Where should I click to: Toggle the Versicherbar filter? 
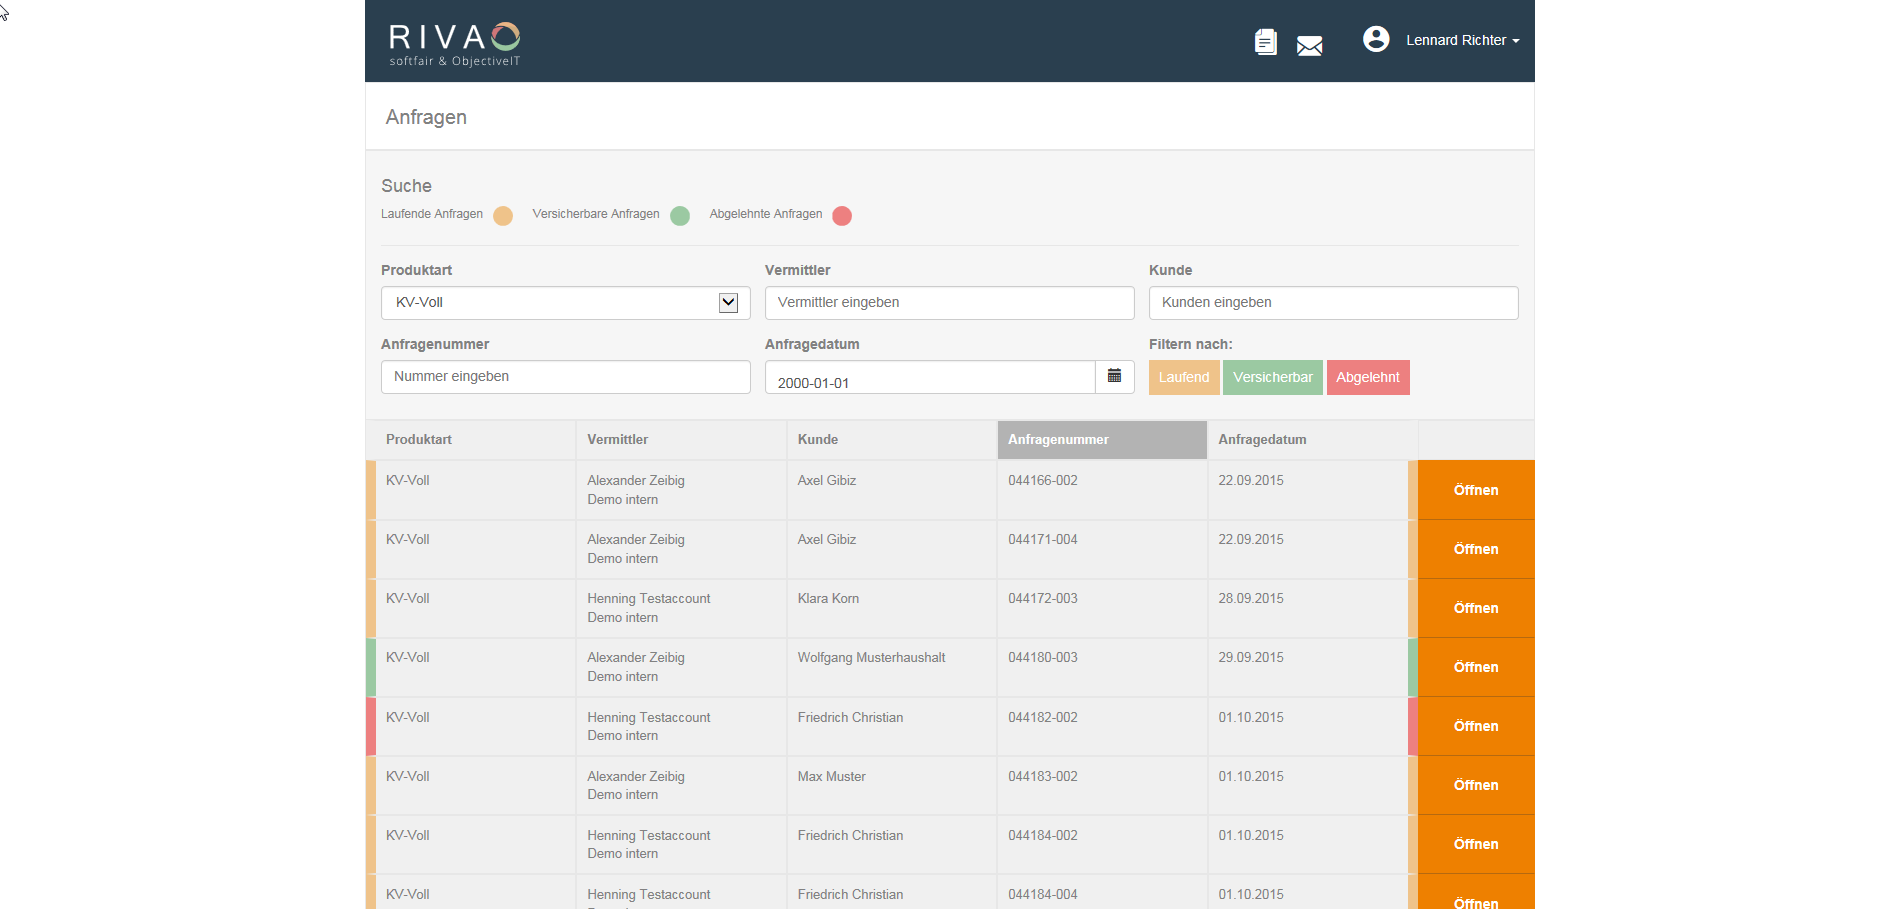tap(1272, 377)
